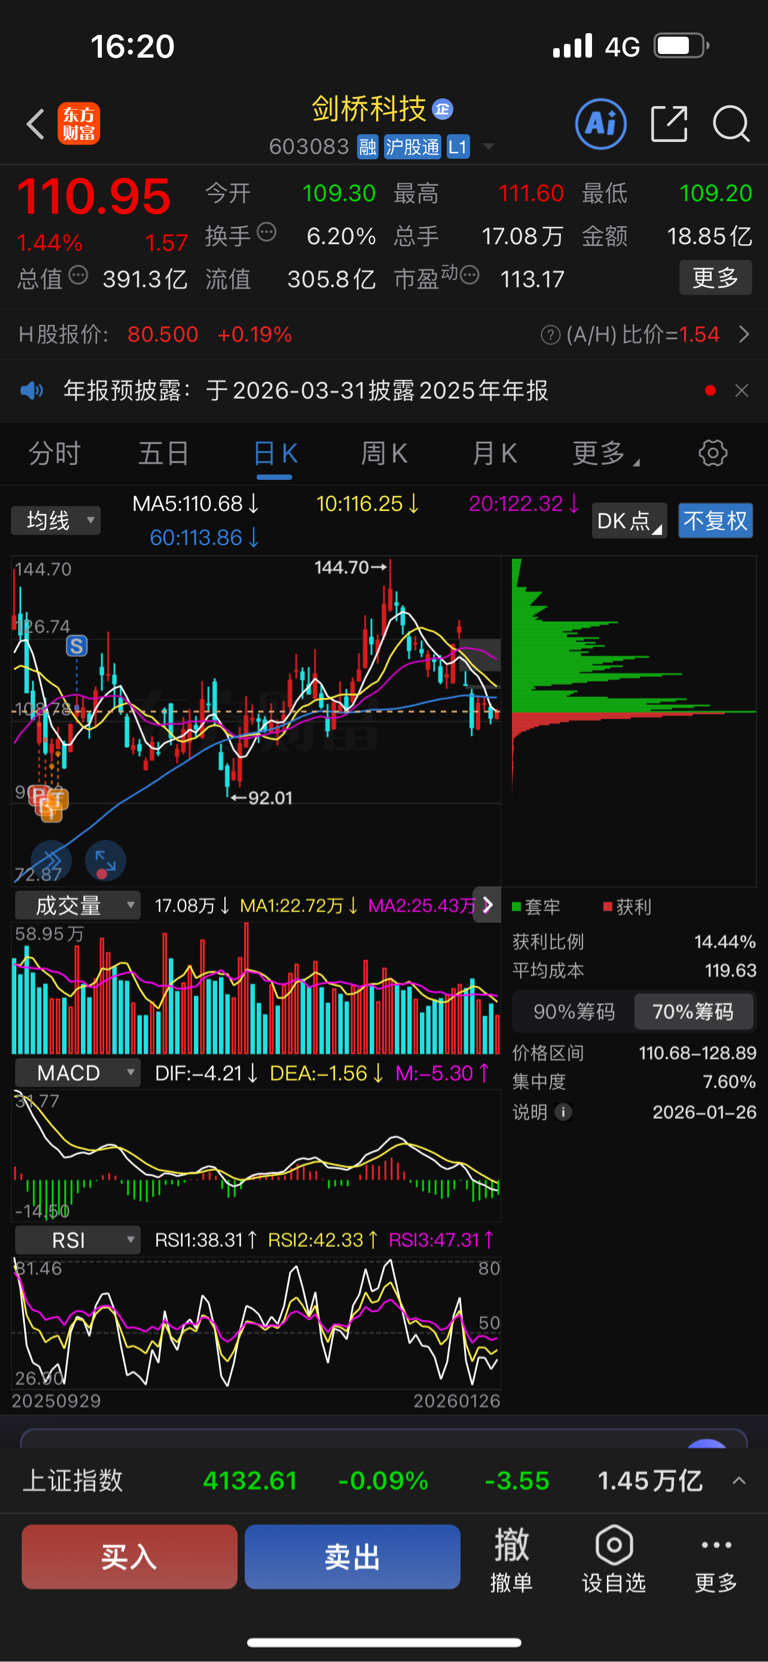This screenshot has width=768, height=1662.
Task: Switch to the 周K tab
Action: coord(384,454)
